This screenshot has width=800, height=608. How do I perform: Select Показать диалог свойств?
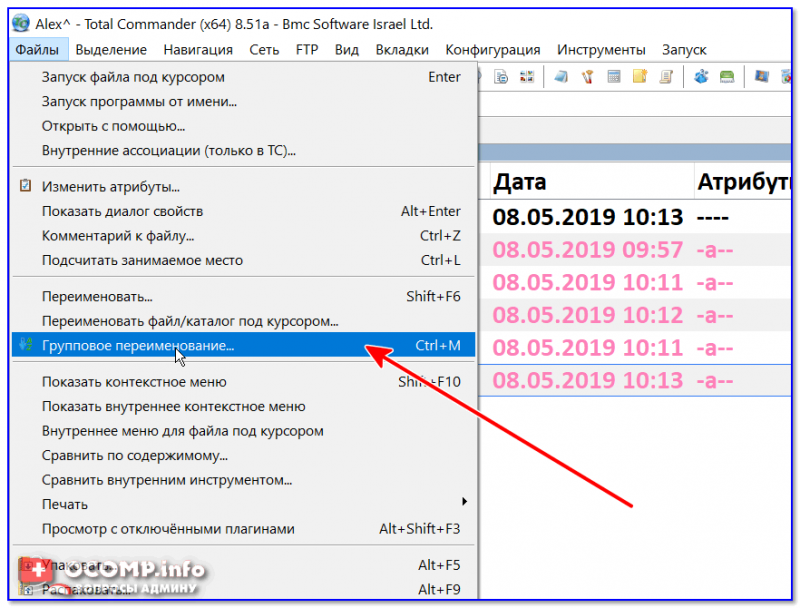point(243,211)
